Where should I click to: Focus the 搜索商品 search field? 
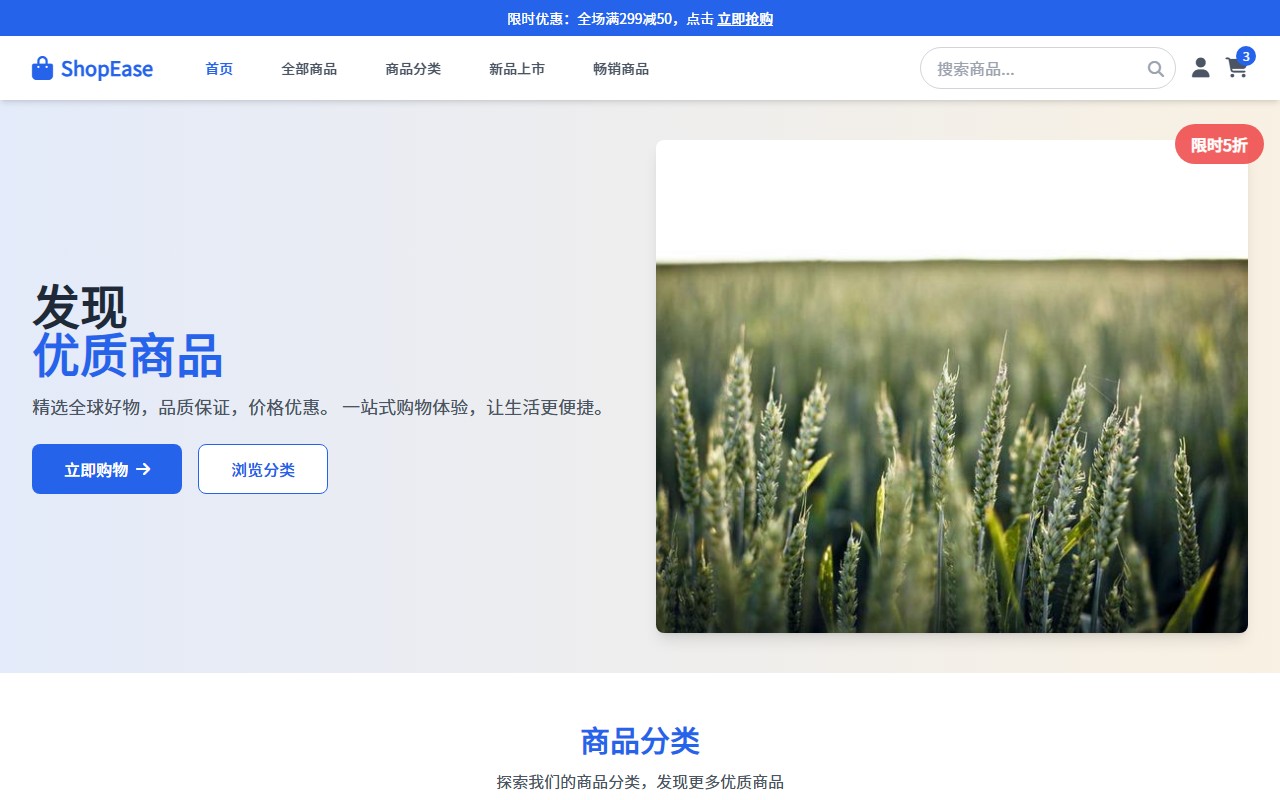[x=1035, y=69]
